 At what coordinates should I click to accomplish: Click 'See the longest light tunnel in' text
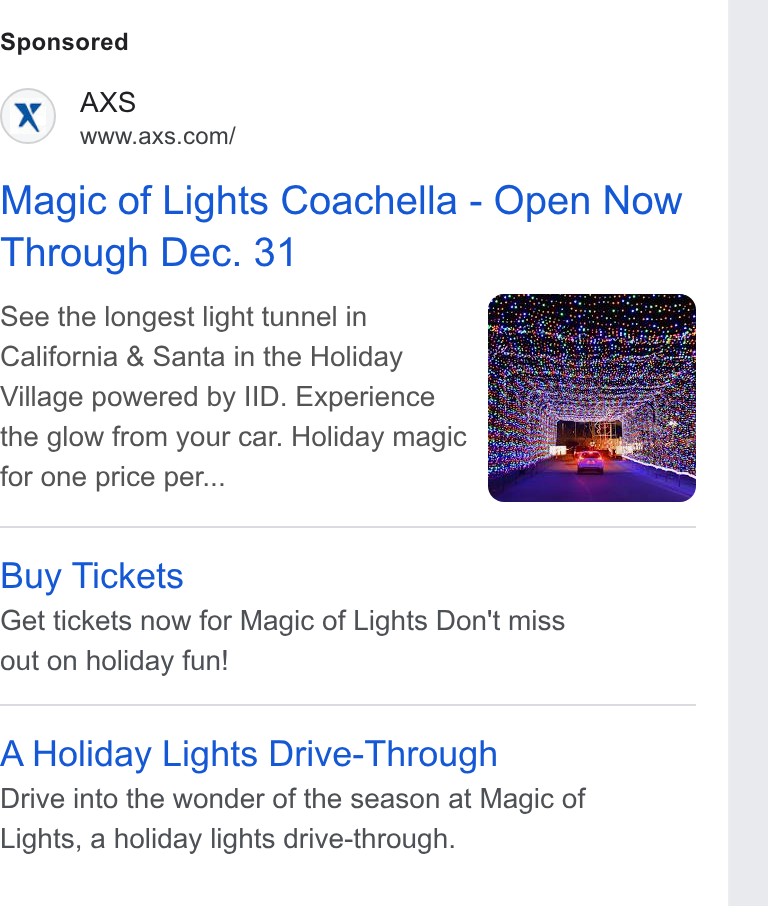pyautogui.click(x=183, y=317)
